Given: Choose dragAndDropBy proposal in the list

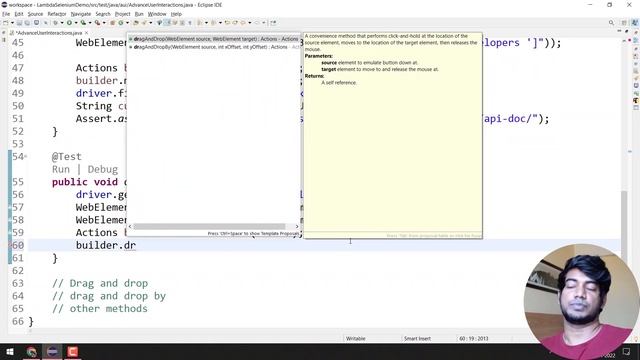Looking at the screenshot, I should point(214,47).
